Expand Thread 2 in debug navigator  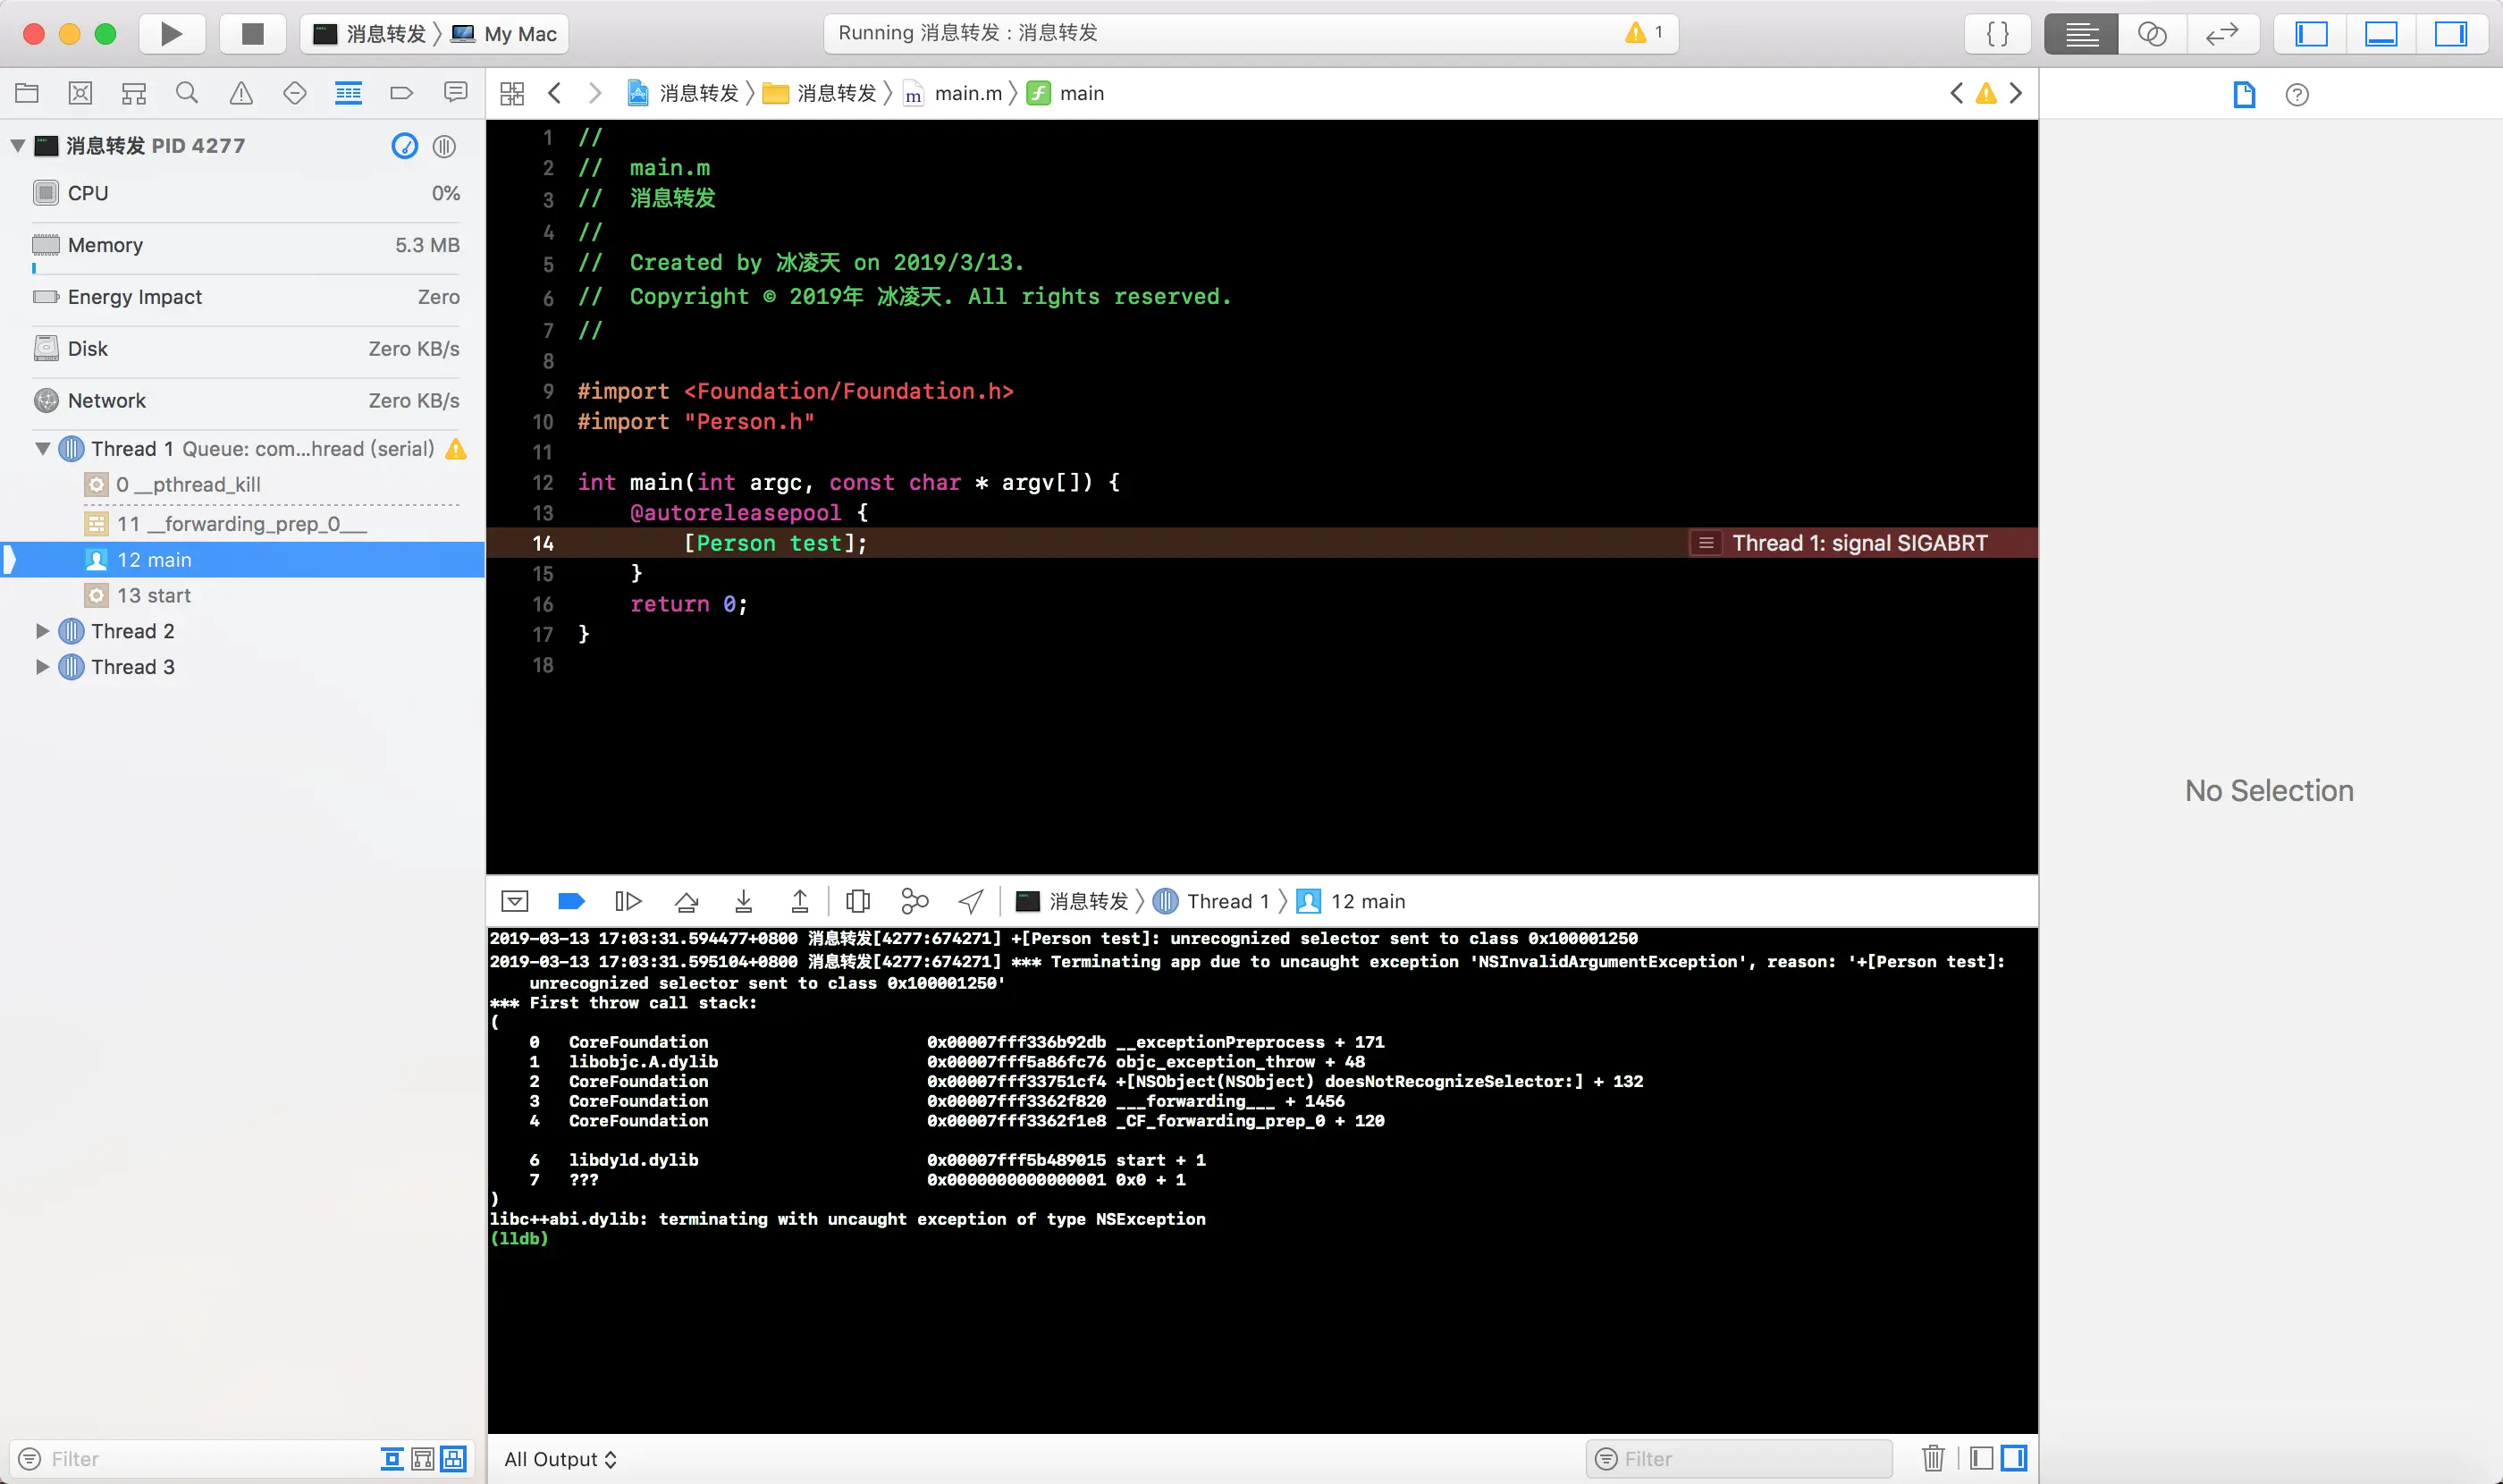pos(43,631)
